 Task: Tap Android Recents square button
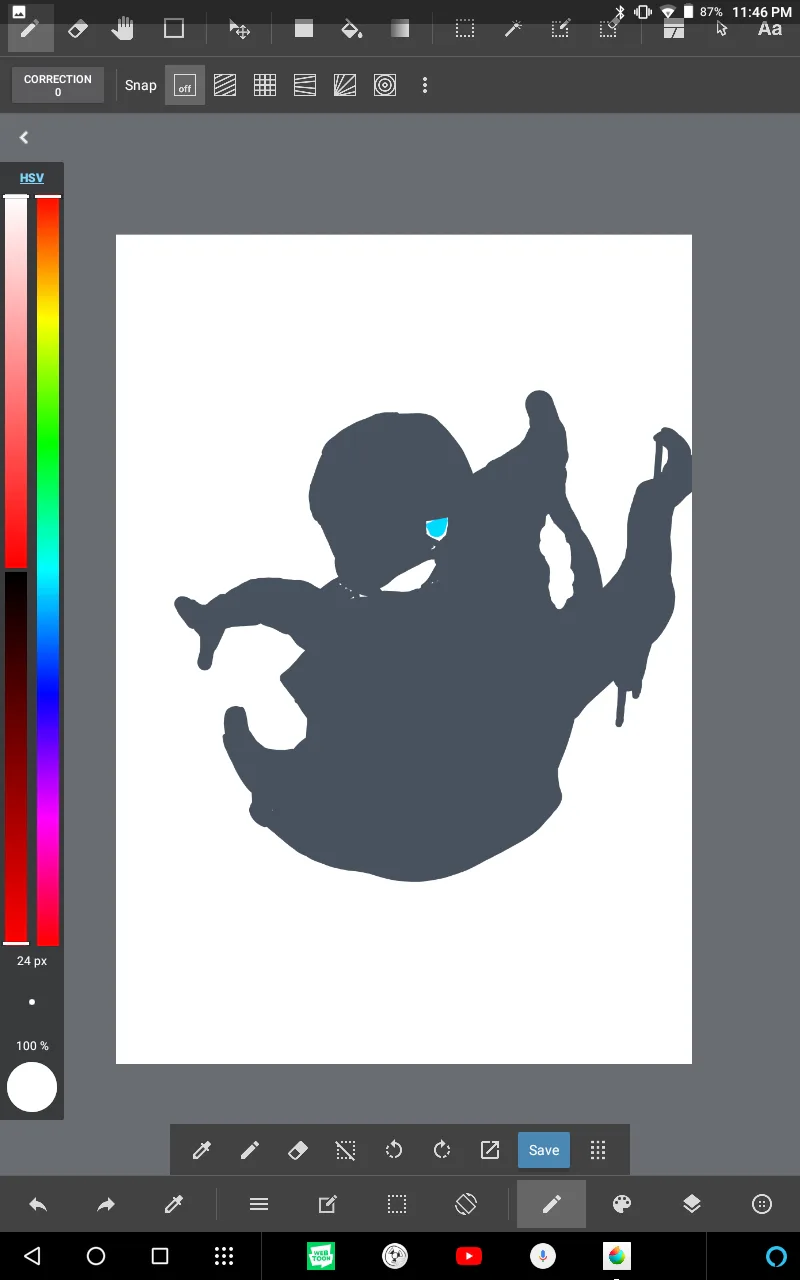coord(160,1256)
